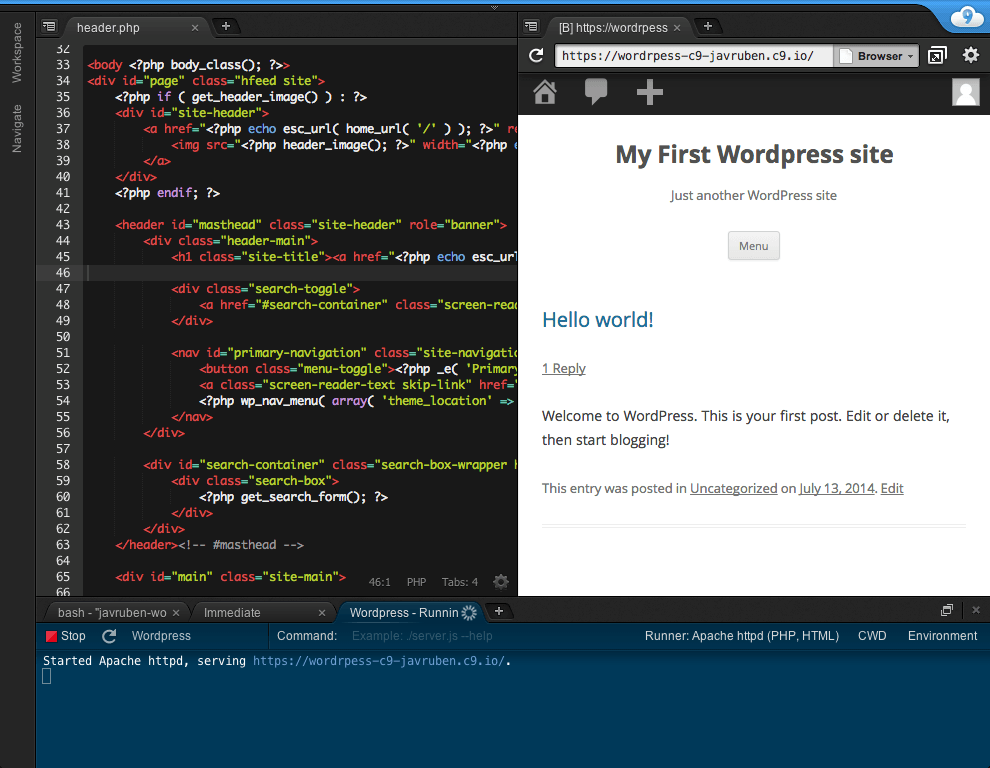Open the user avatar in the admin bar

tap(965, 92)
